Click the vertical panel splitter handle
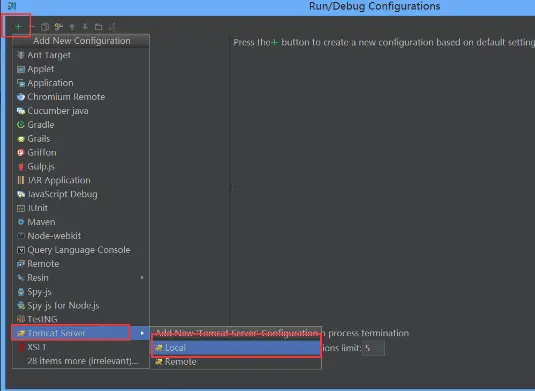The width and height of the screenshot is (535, 391). (x=231, y=188)
